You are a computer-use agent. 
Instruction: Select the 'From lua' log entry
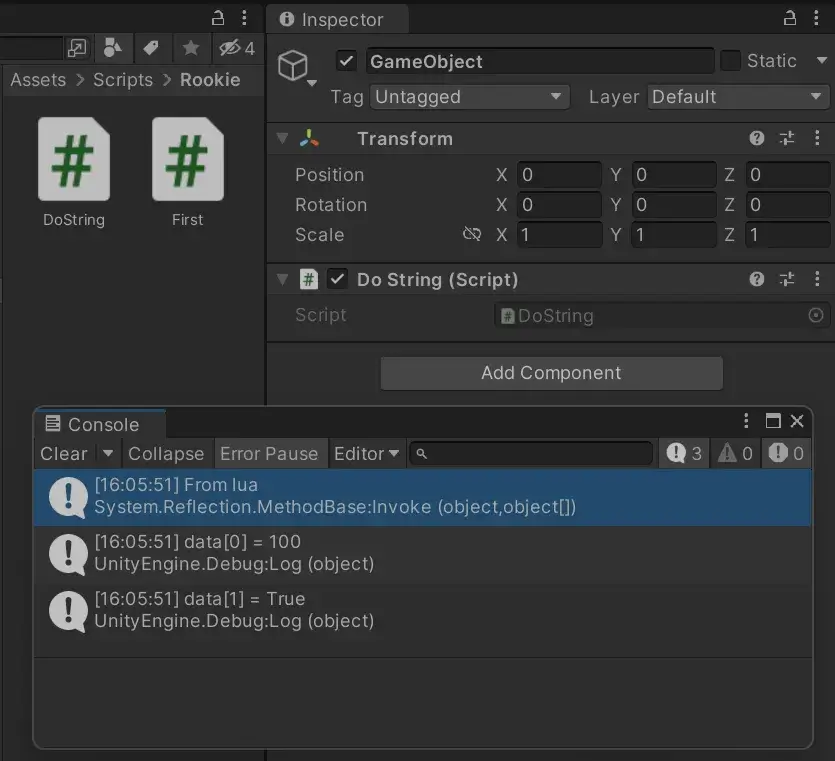[x=423, y=497]
